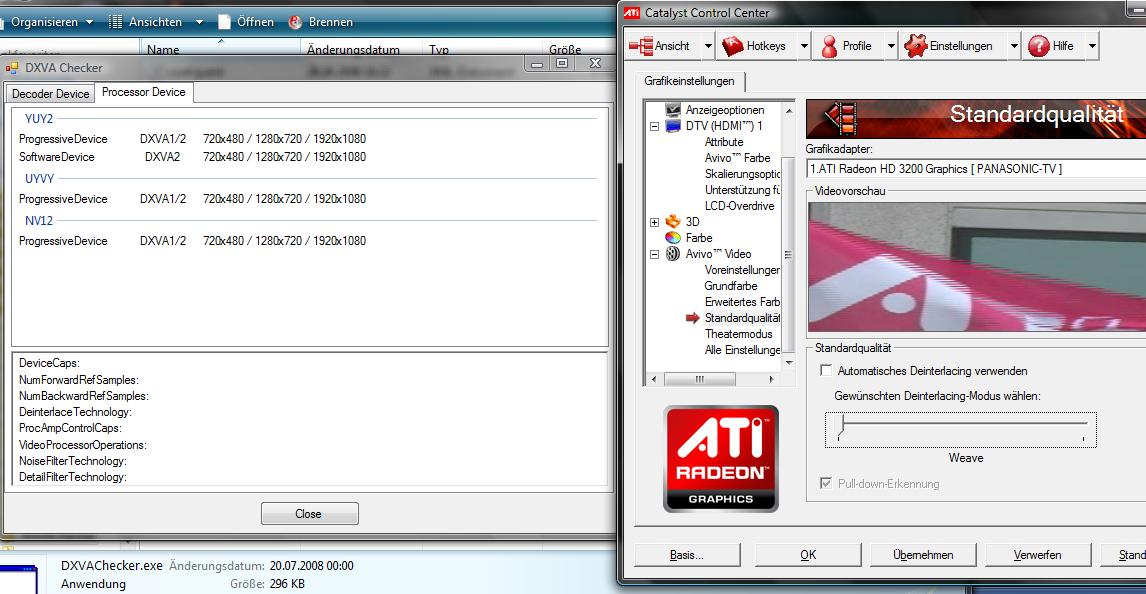Screen dimensions: 1146x594
Task: Click the Close button in DXVA Checker
Action: point(309,514)
